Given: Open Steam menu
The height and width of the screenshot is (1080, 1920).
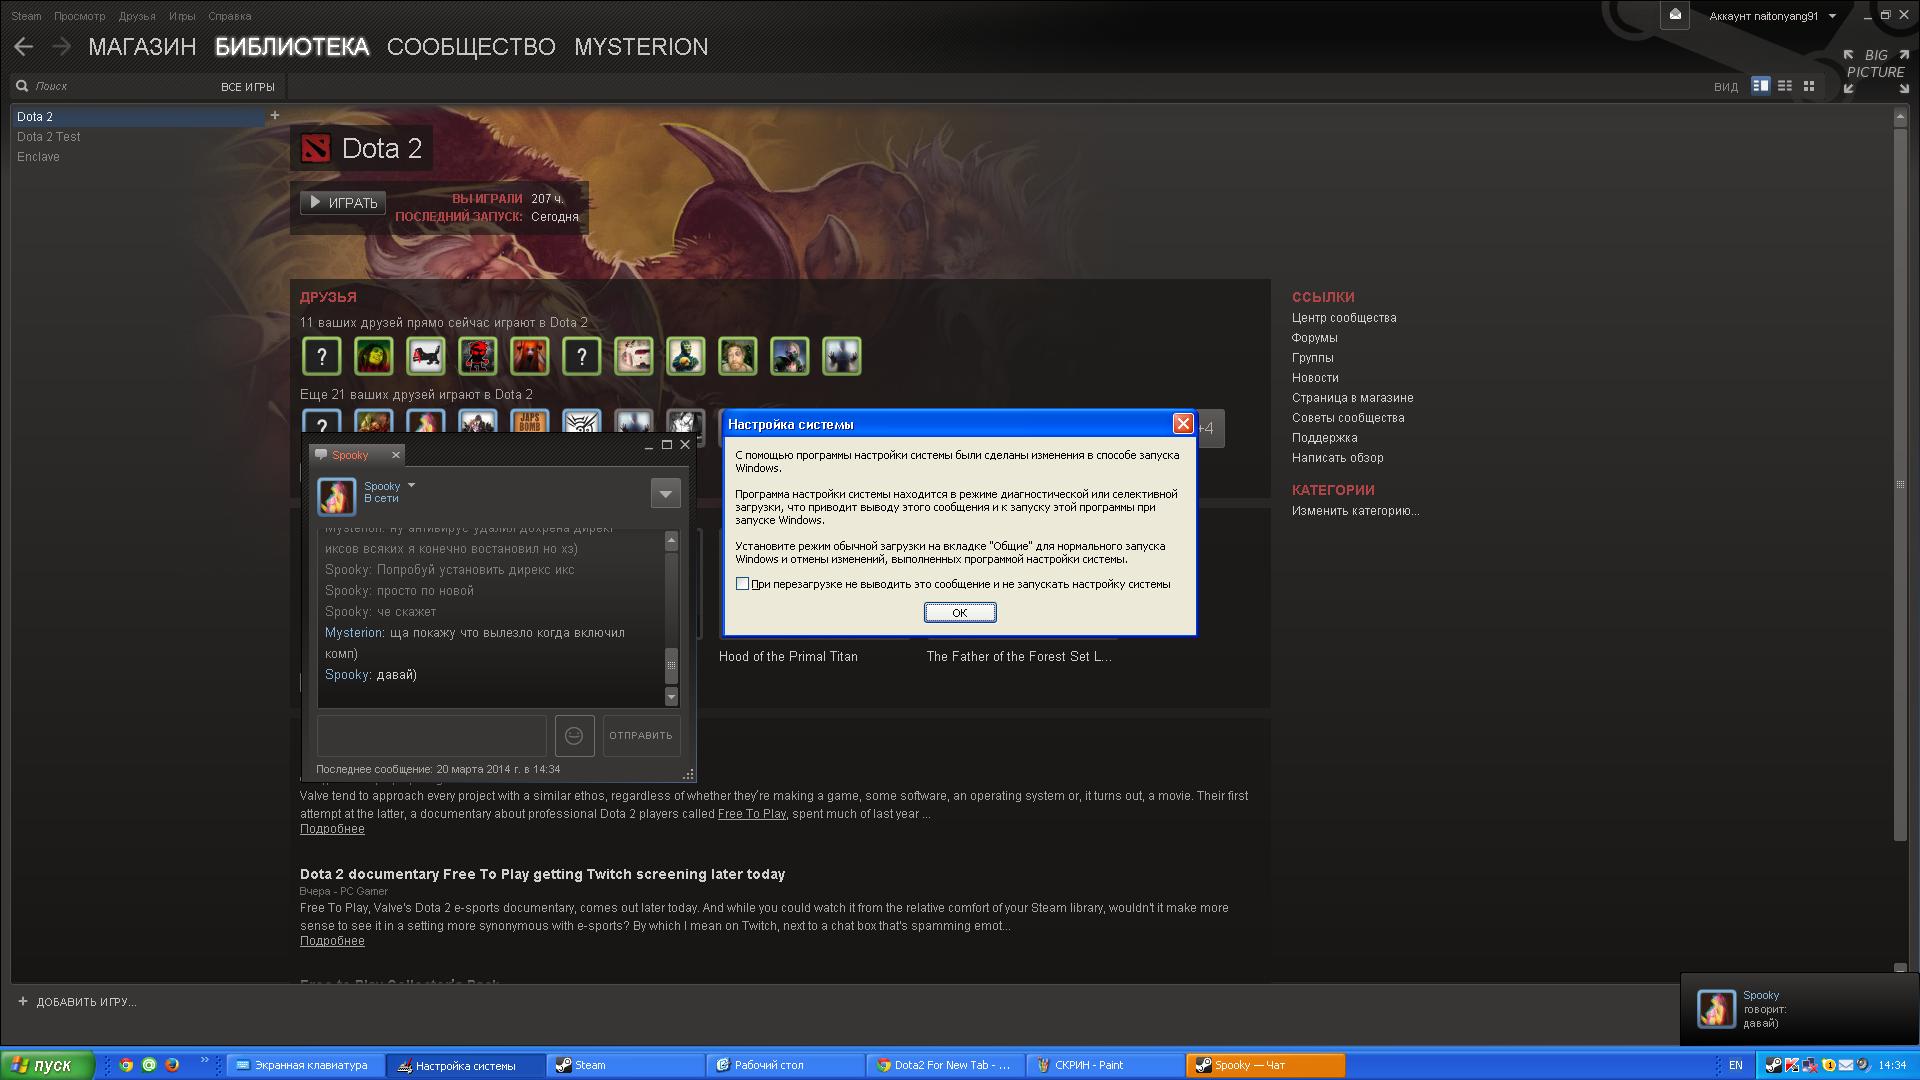Looking at the screenshot, I should click(x=26, y=16).
